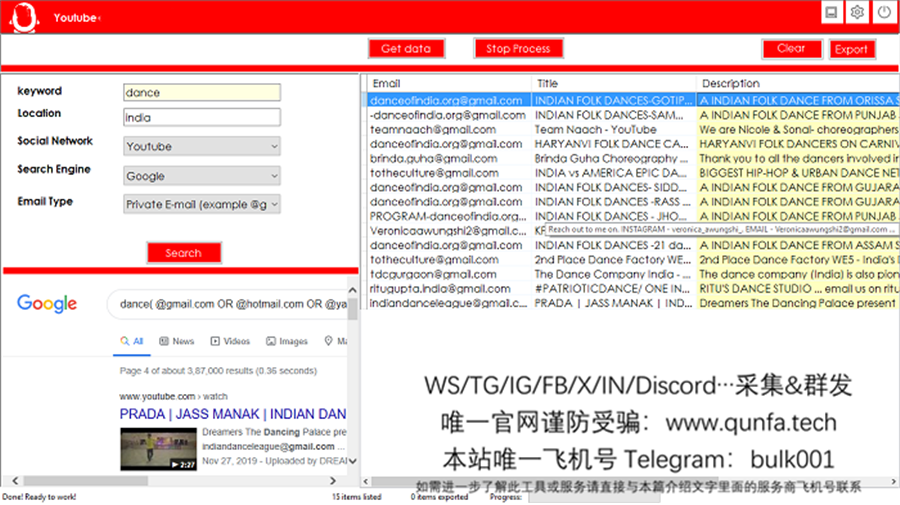The height and width of the screenshot is (505, 900).
Task: Open PRADA | JASS MANAK search result link
Action: [232, 414]
